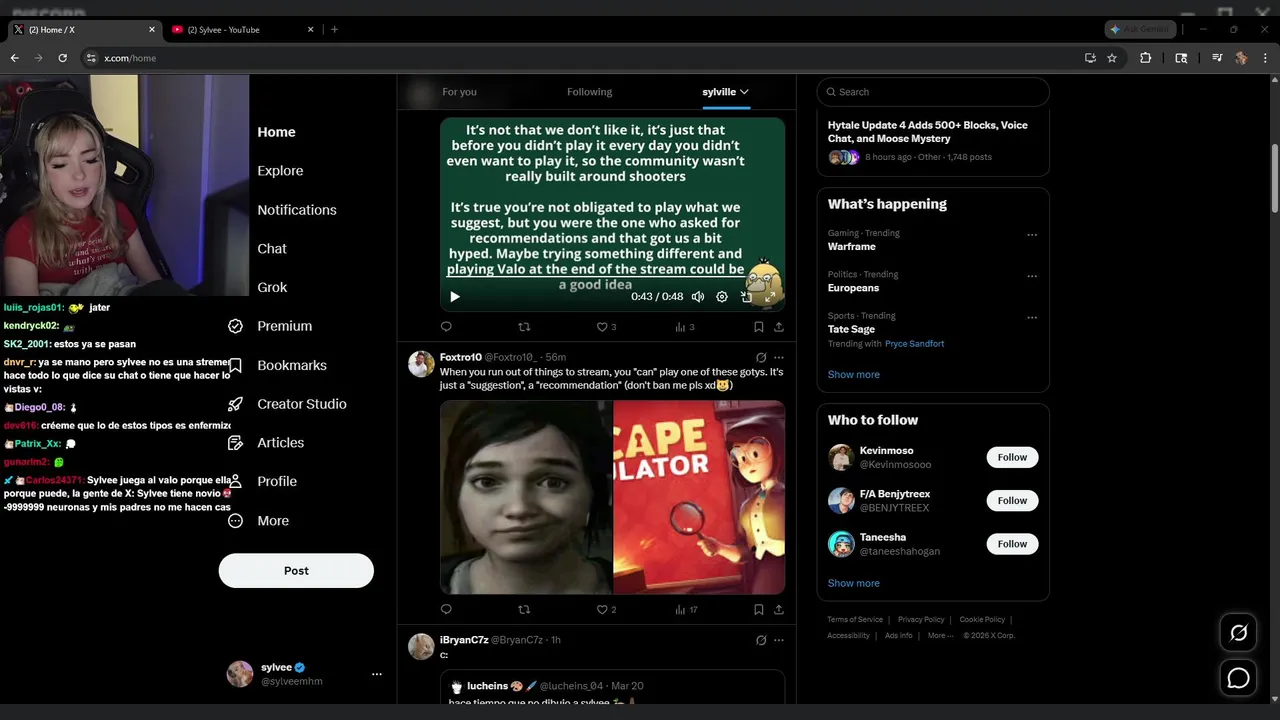Open Notifications in sidebar
Screen dimensions: 1280x720
pyautogui.click(x=297, y=210)
